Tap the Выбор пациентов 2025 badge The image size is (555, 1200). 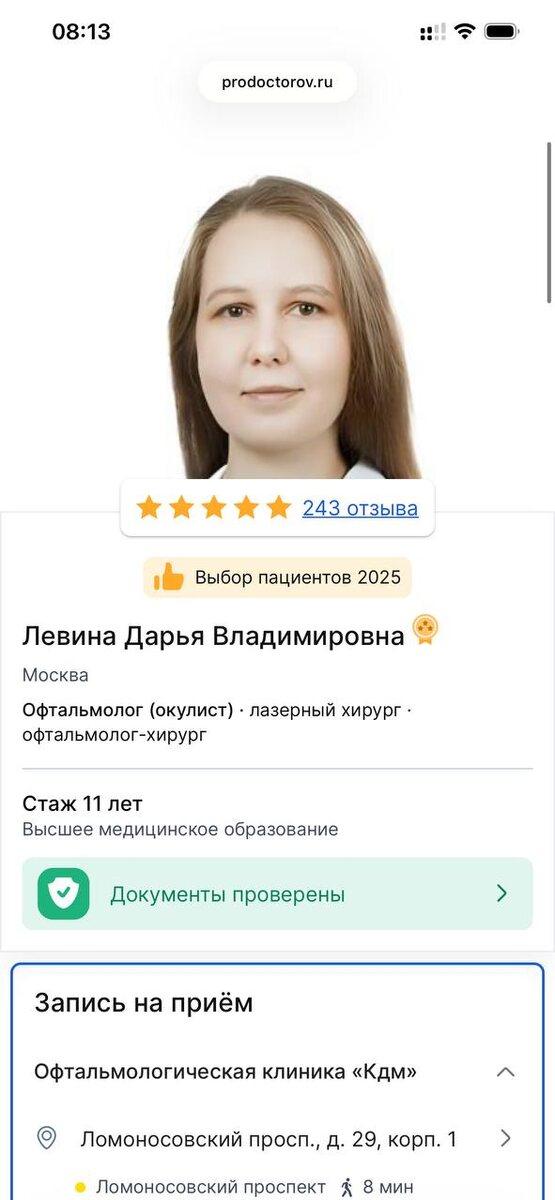(277, 577)
